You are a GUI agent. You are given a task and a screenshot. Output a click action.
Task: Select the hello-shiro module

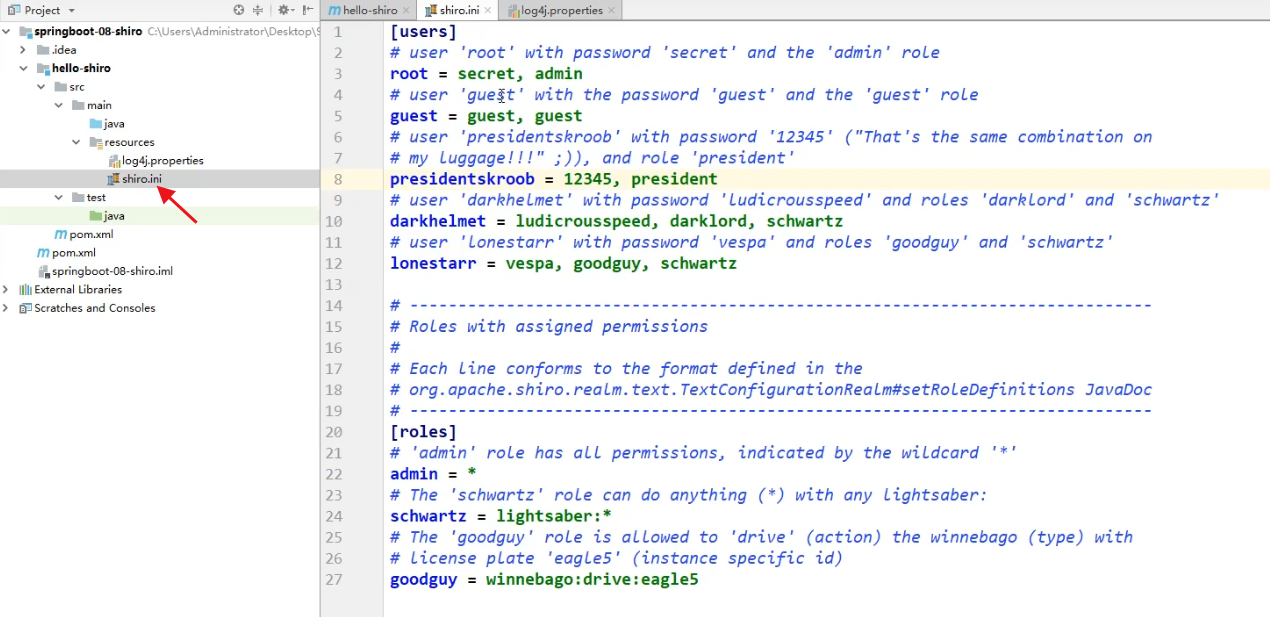[81, 68]
